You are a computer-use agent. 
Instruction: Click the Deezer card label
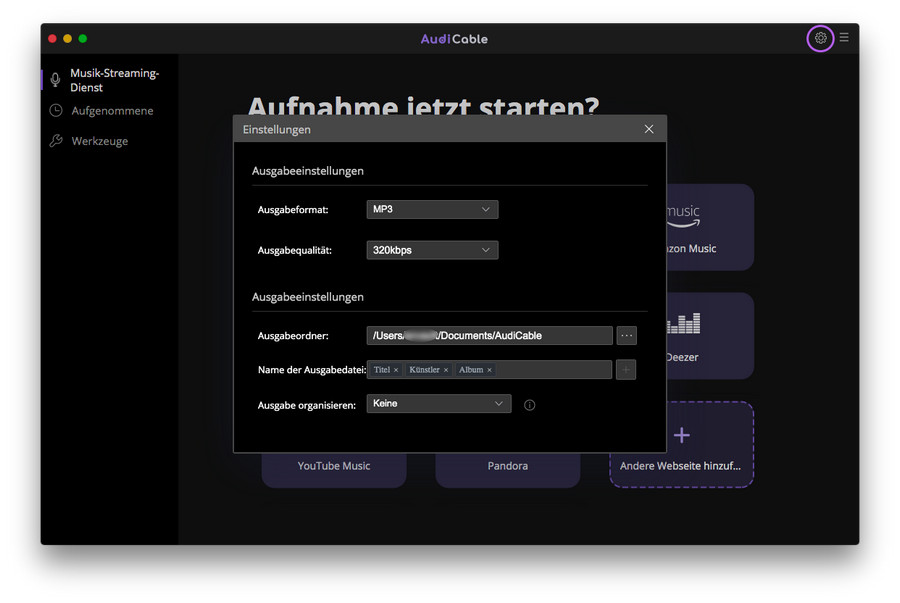pos(682,357)
